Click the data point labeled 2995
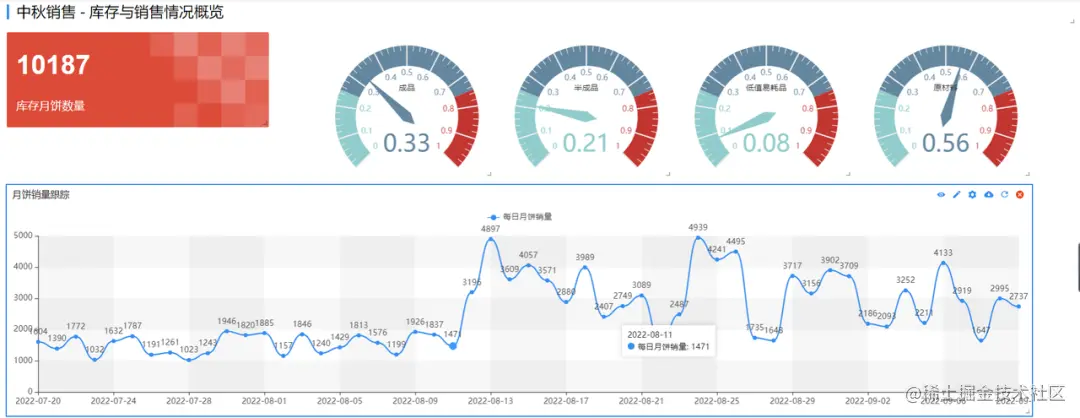The width and height of the screenshot is (1080, 418). click(x=999, y=298)
